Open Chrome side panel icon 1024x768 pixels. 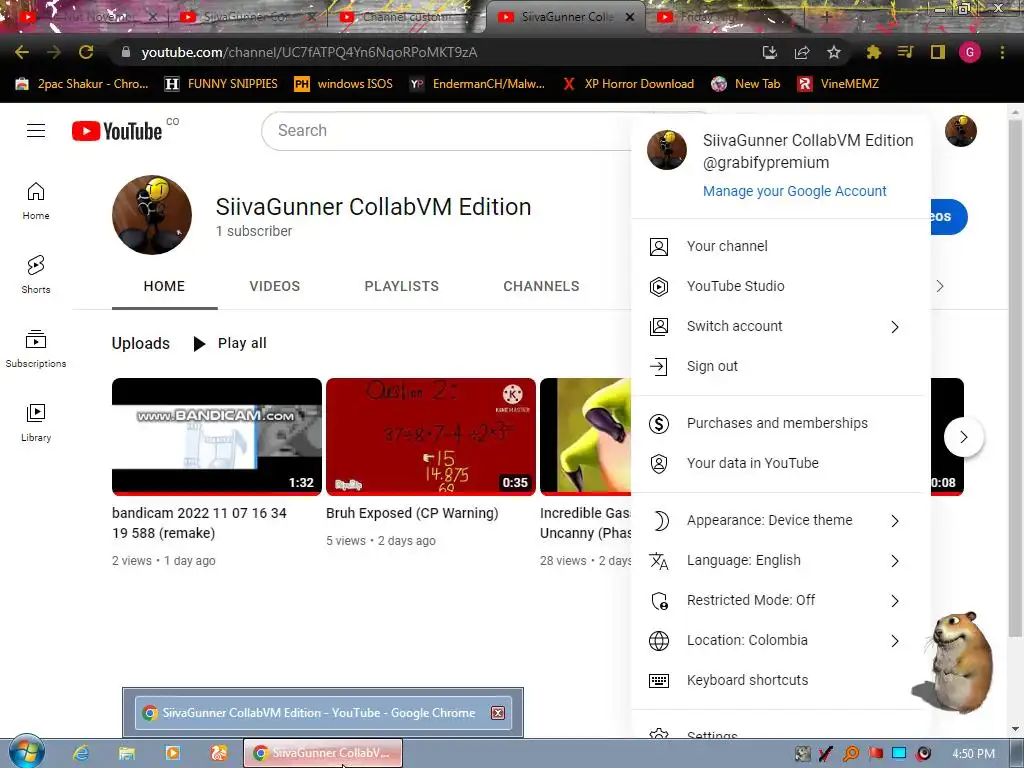[938, 52]
